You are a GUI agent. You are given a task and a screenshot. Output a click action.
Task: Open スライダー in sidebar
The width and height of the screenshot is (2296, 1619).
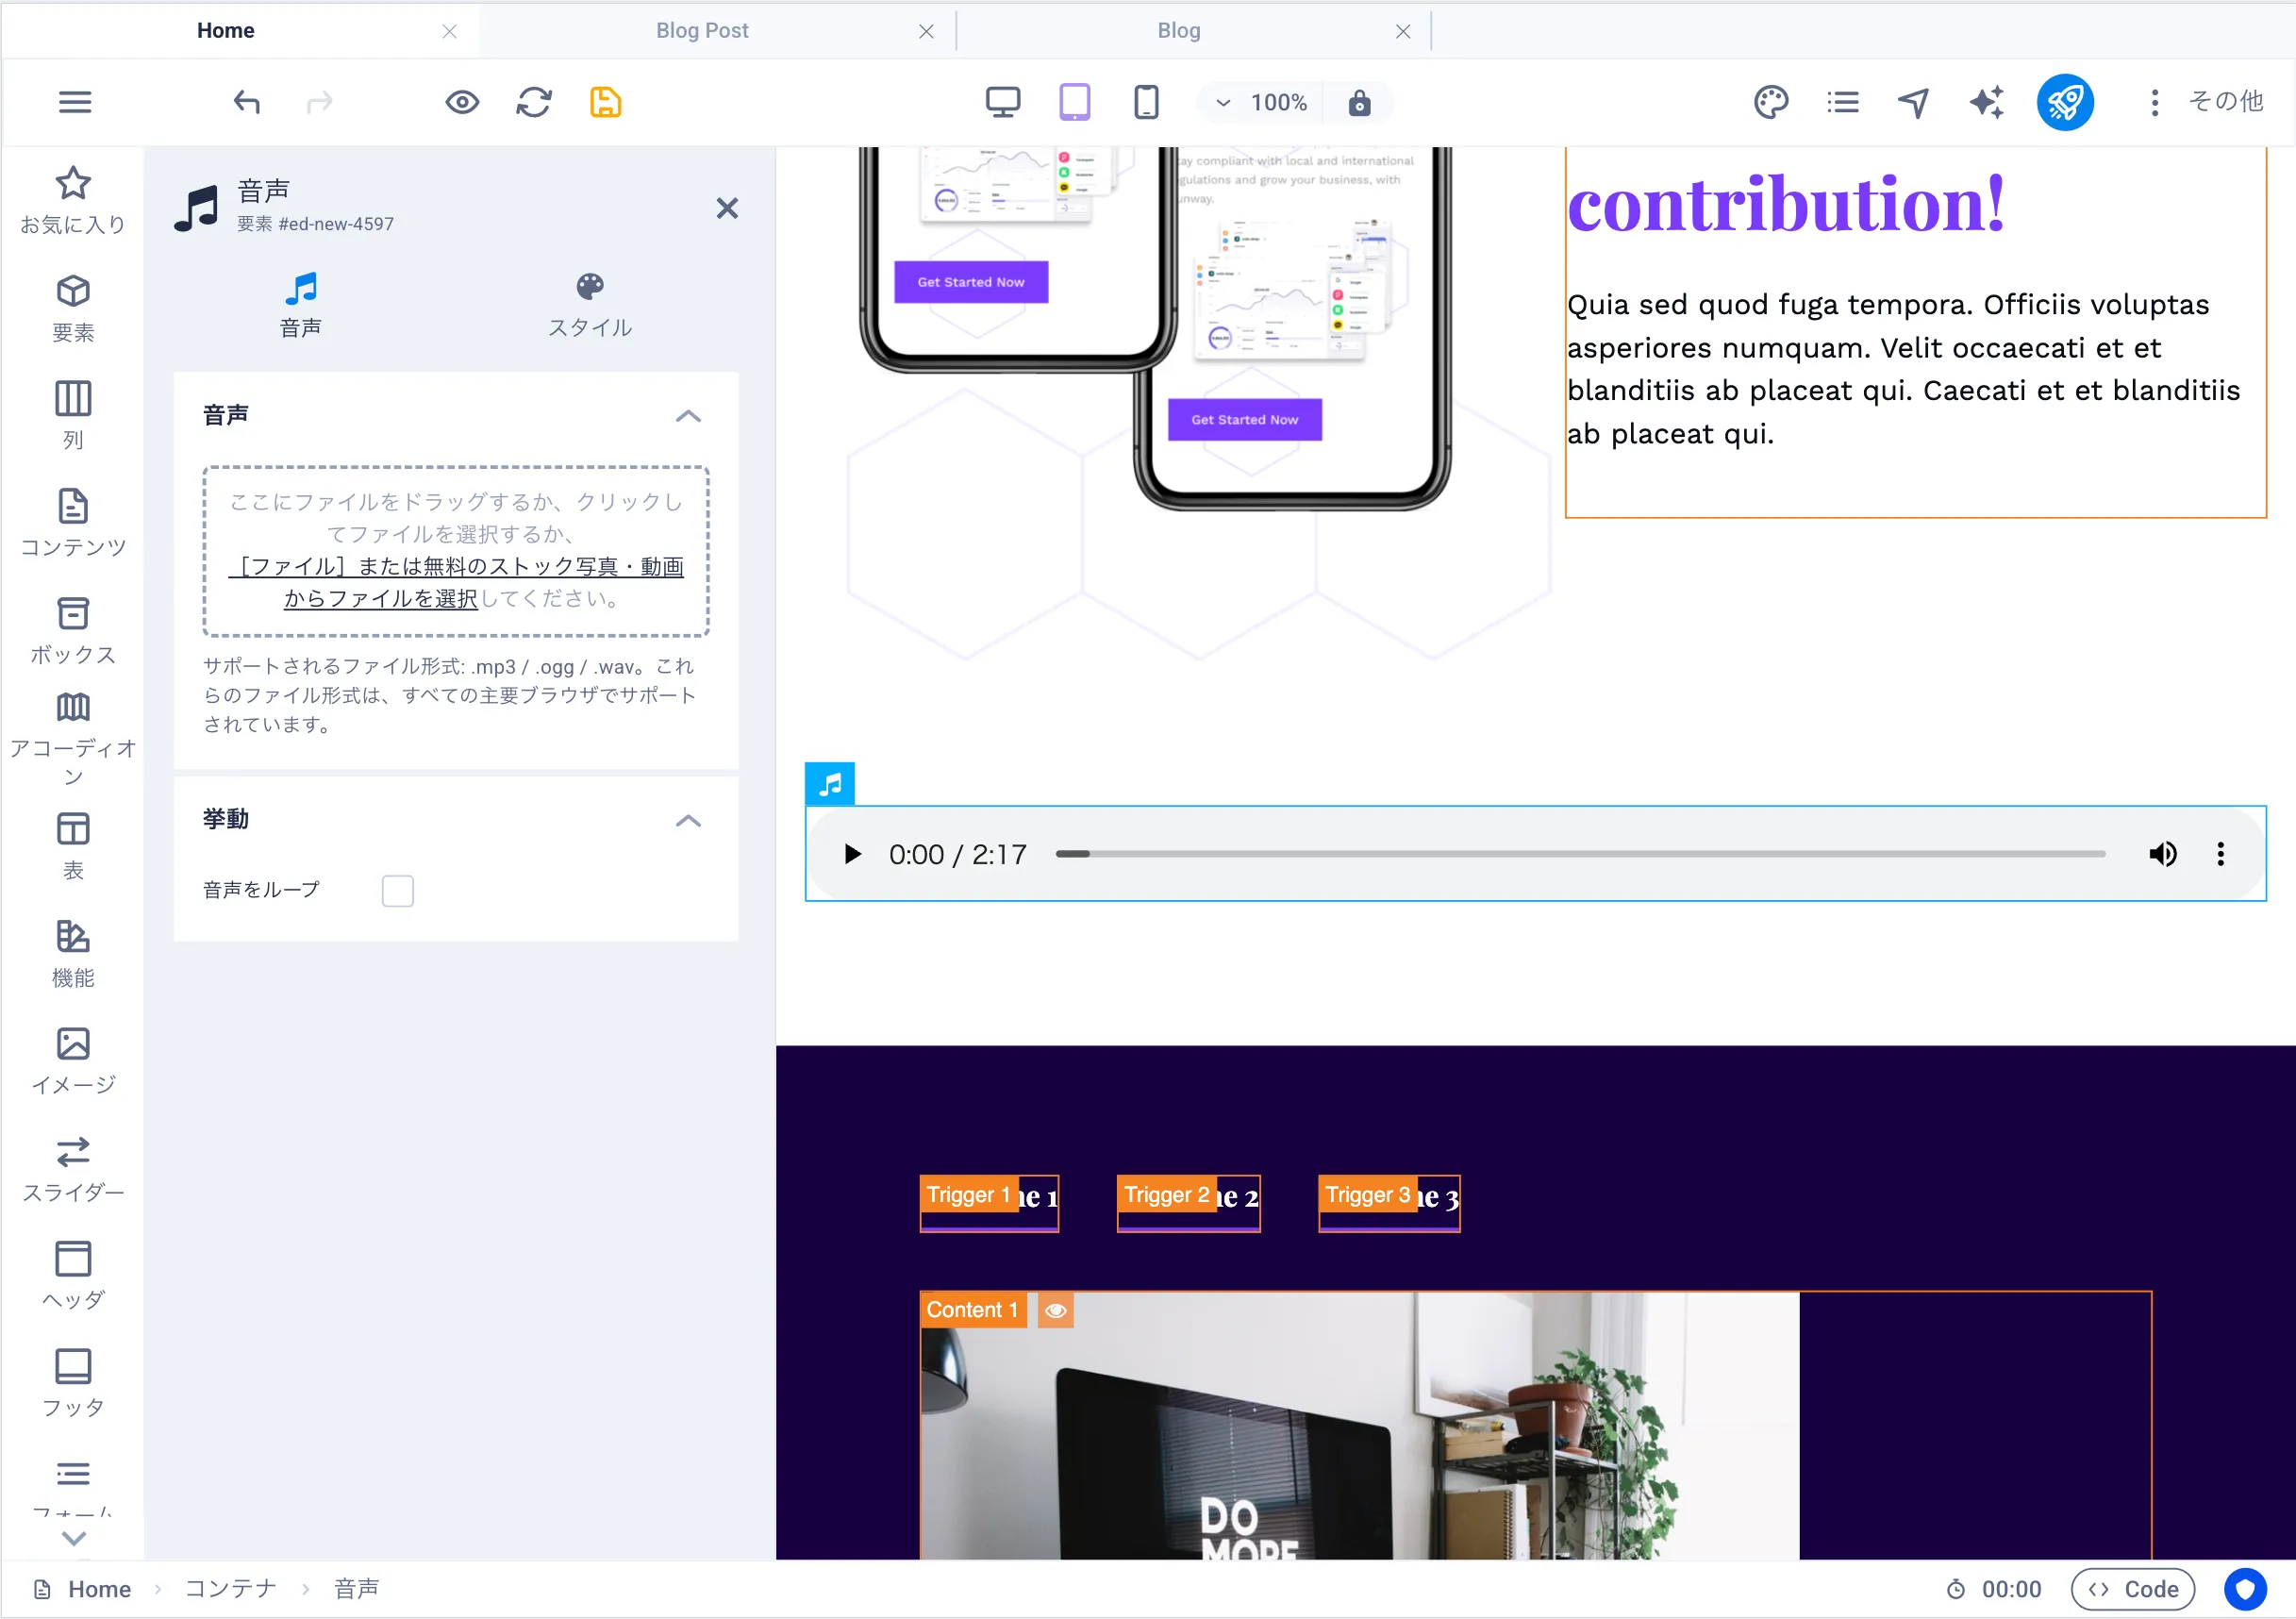pos(73,1169)
